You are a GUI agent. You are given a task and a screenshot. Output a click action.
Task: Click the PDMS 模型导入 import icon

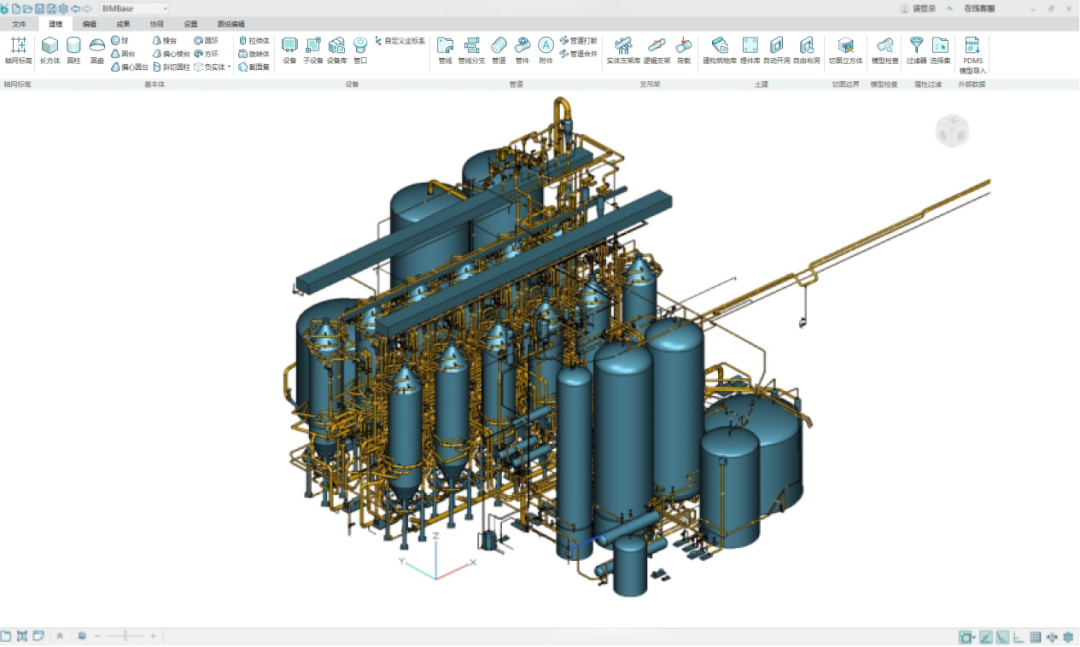[972, 46]
